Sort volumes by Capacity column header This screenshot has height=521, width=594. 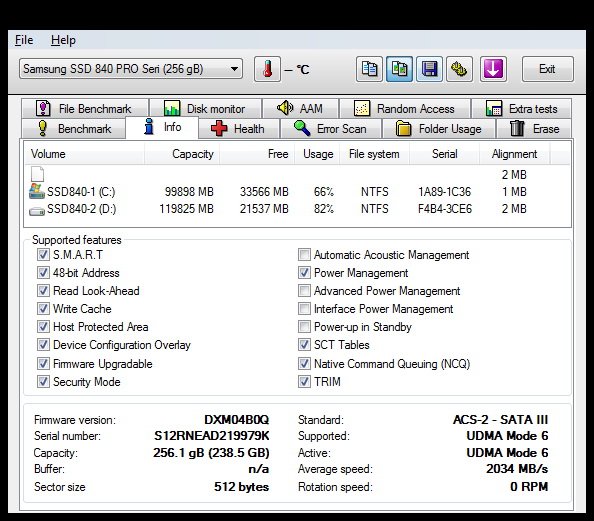(182, 154)
